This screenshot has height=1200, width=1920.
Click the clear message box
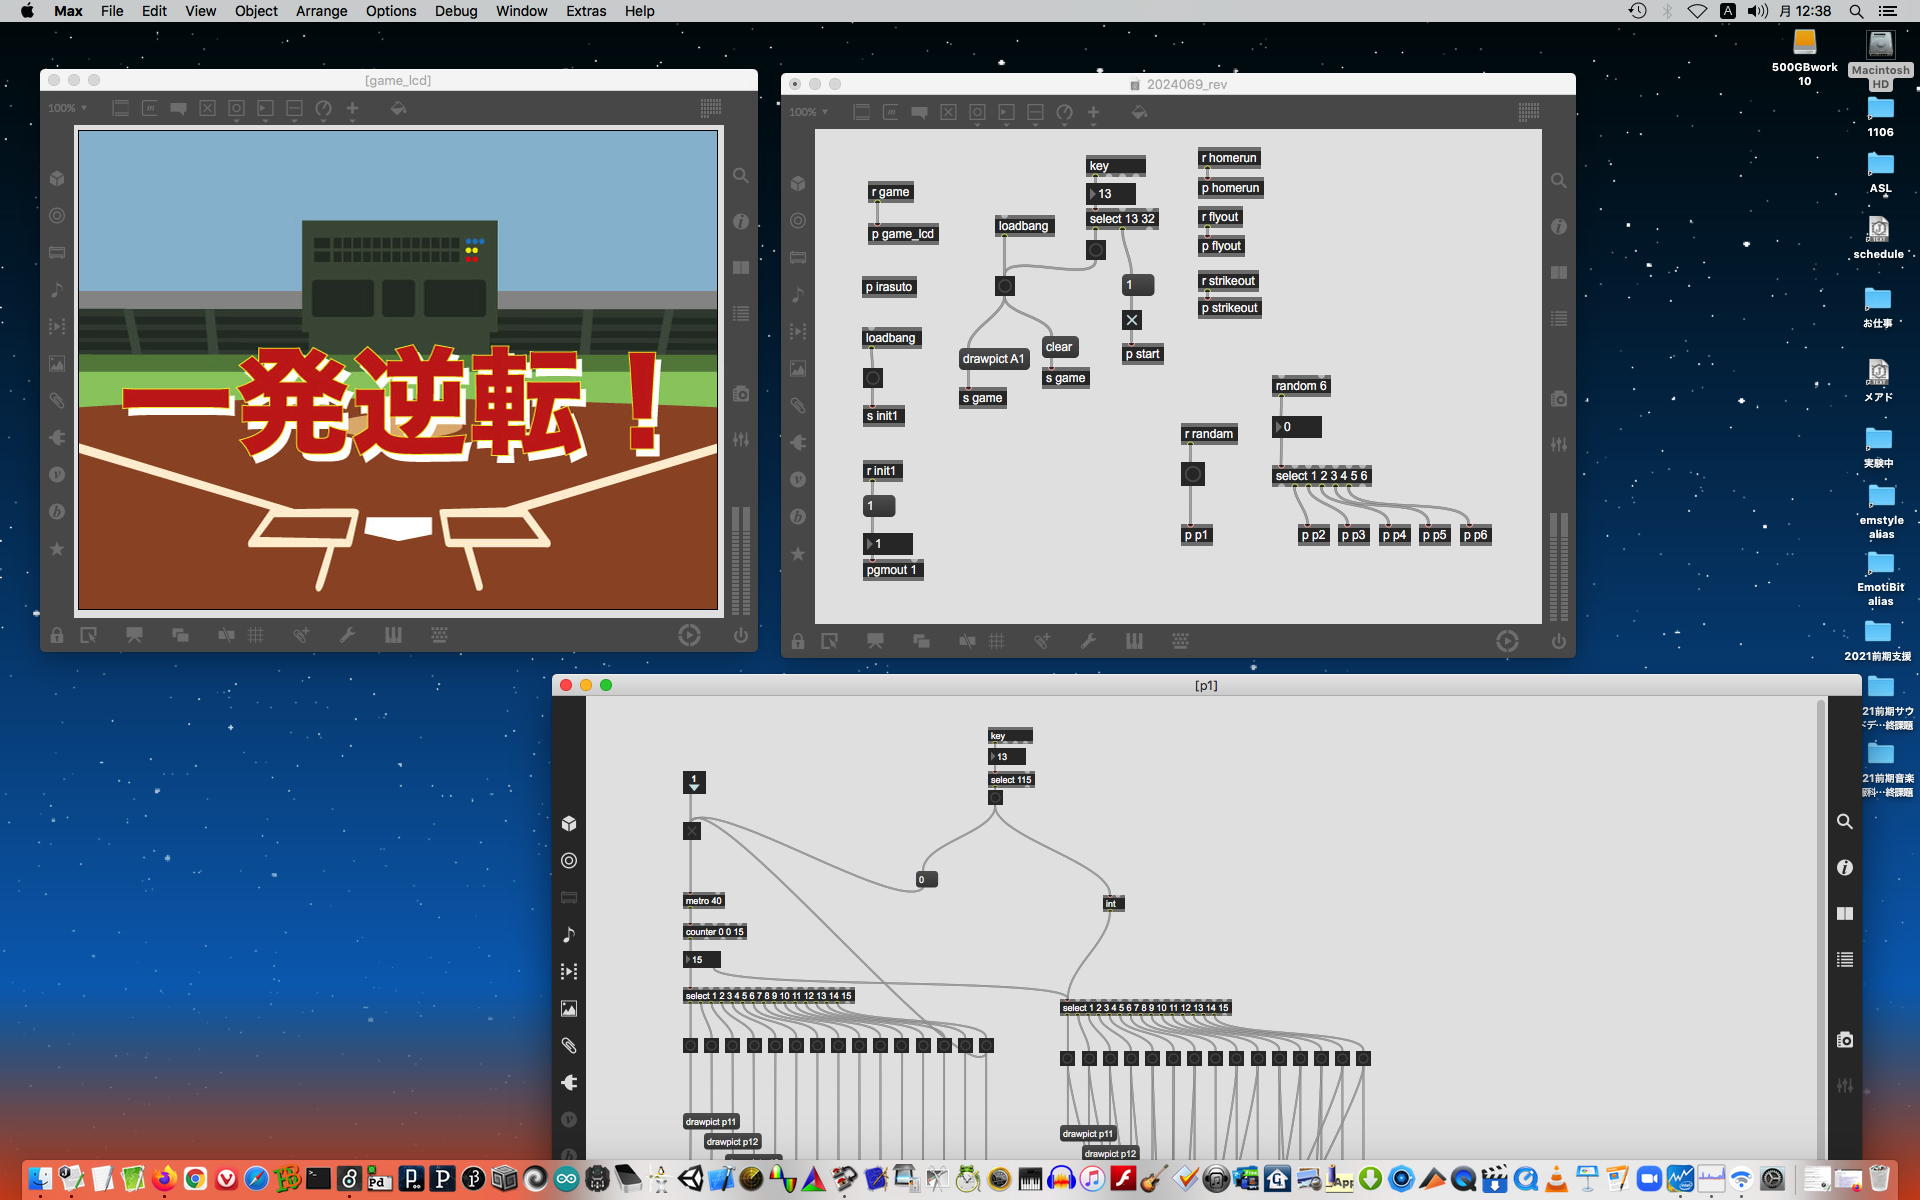pyautogui.click(x=1059, y=347)
